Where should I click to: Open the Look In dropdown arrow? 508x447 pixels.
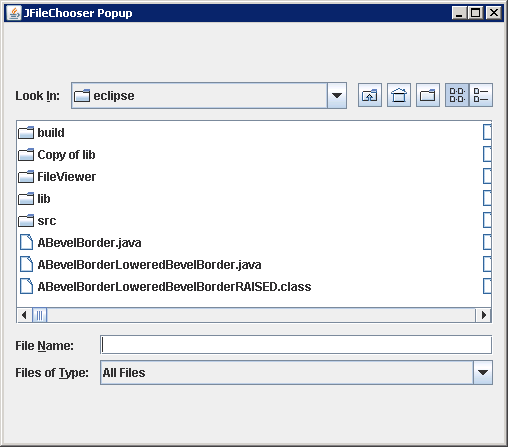click(x=337, y=96)
